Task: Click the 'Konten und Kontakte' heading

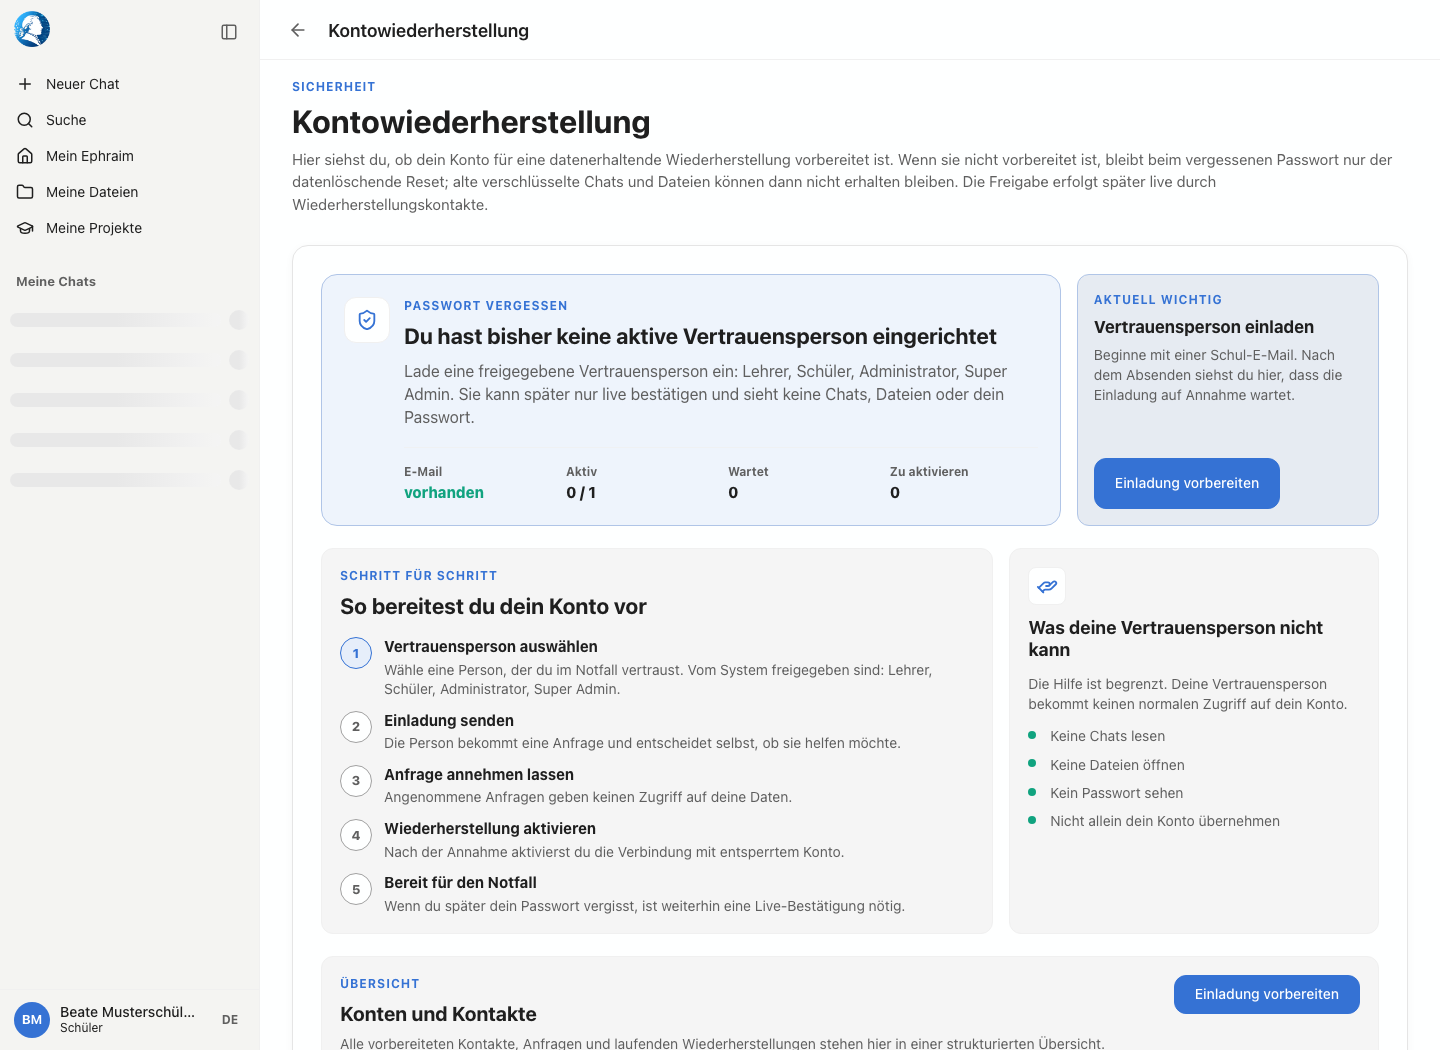Action: pyautogui.click(x=438, y=1014)
